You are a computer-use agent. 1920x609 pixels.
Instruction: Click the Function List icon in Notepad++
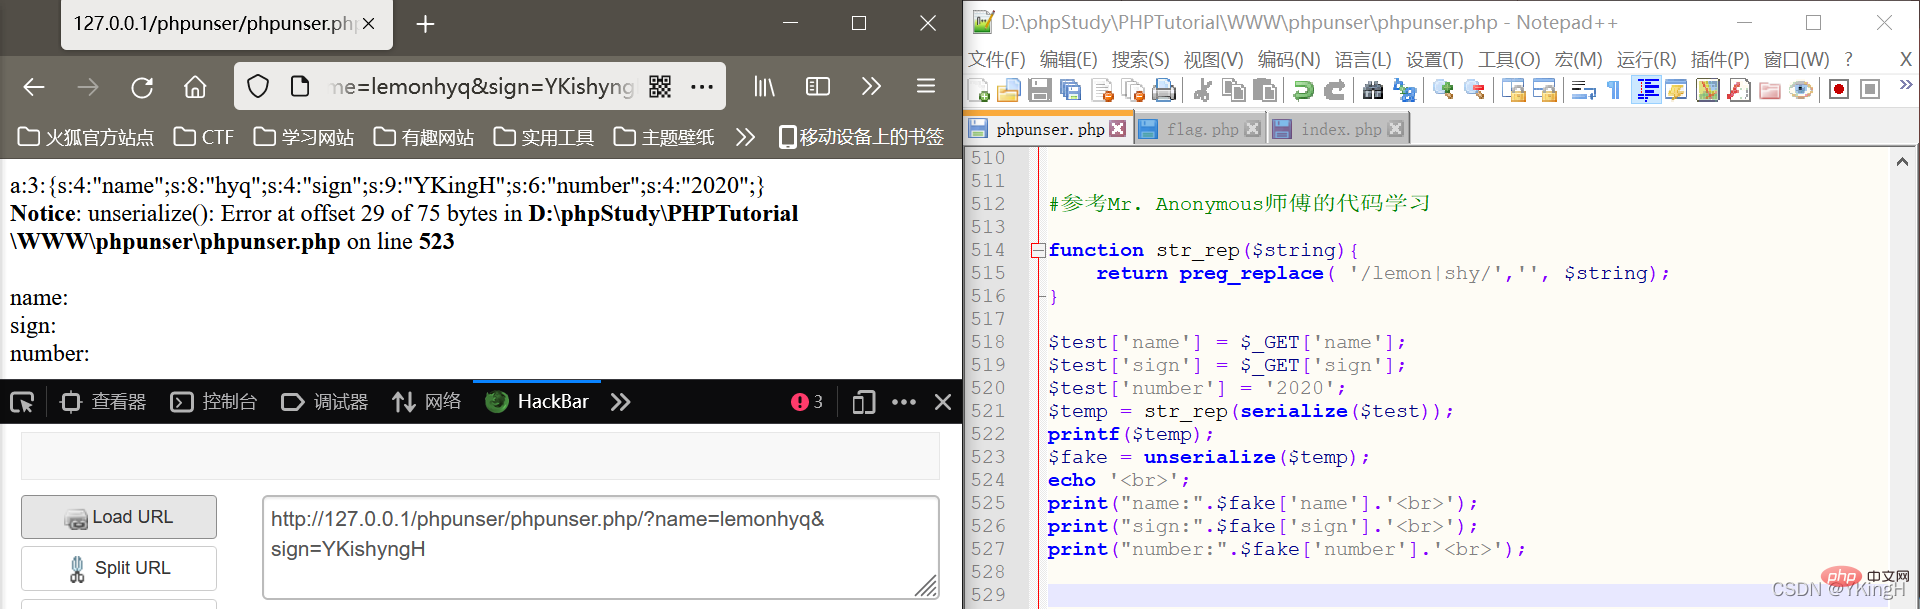point(1739,91)
